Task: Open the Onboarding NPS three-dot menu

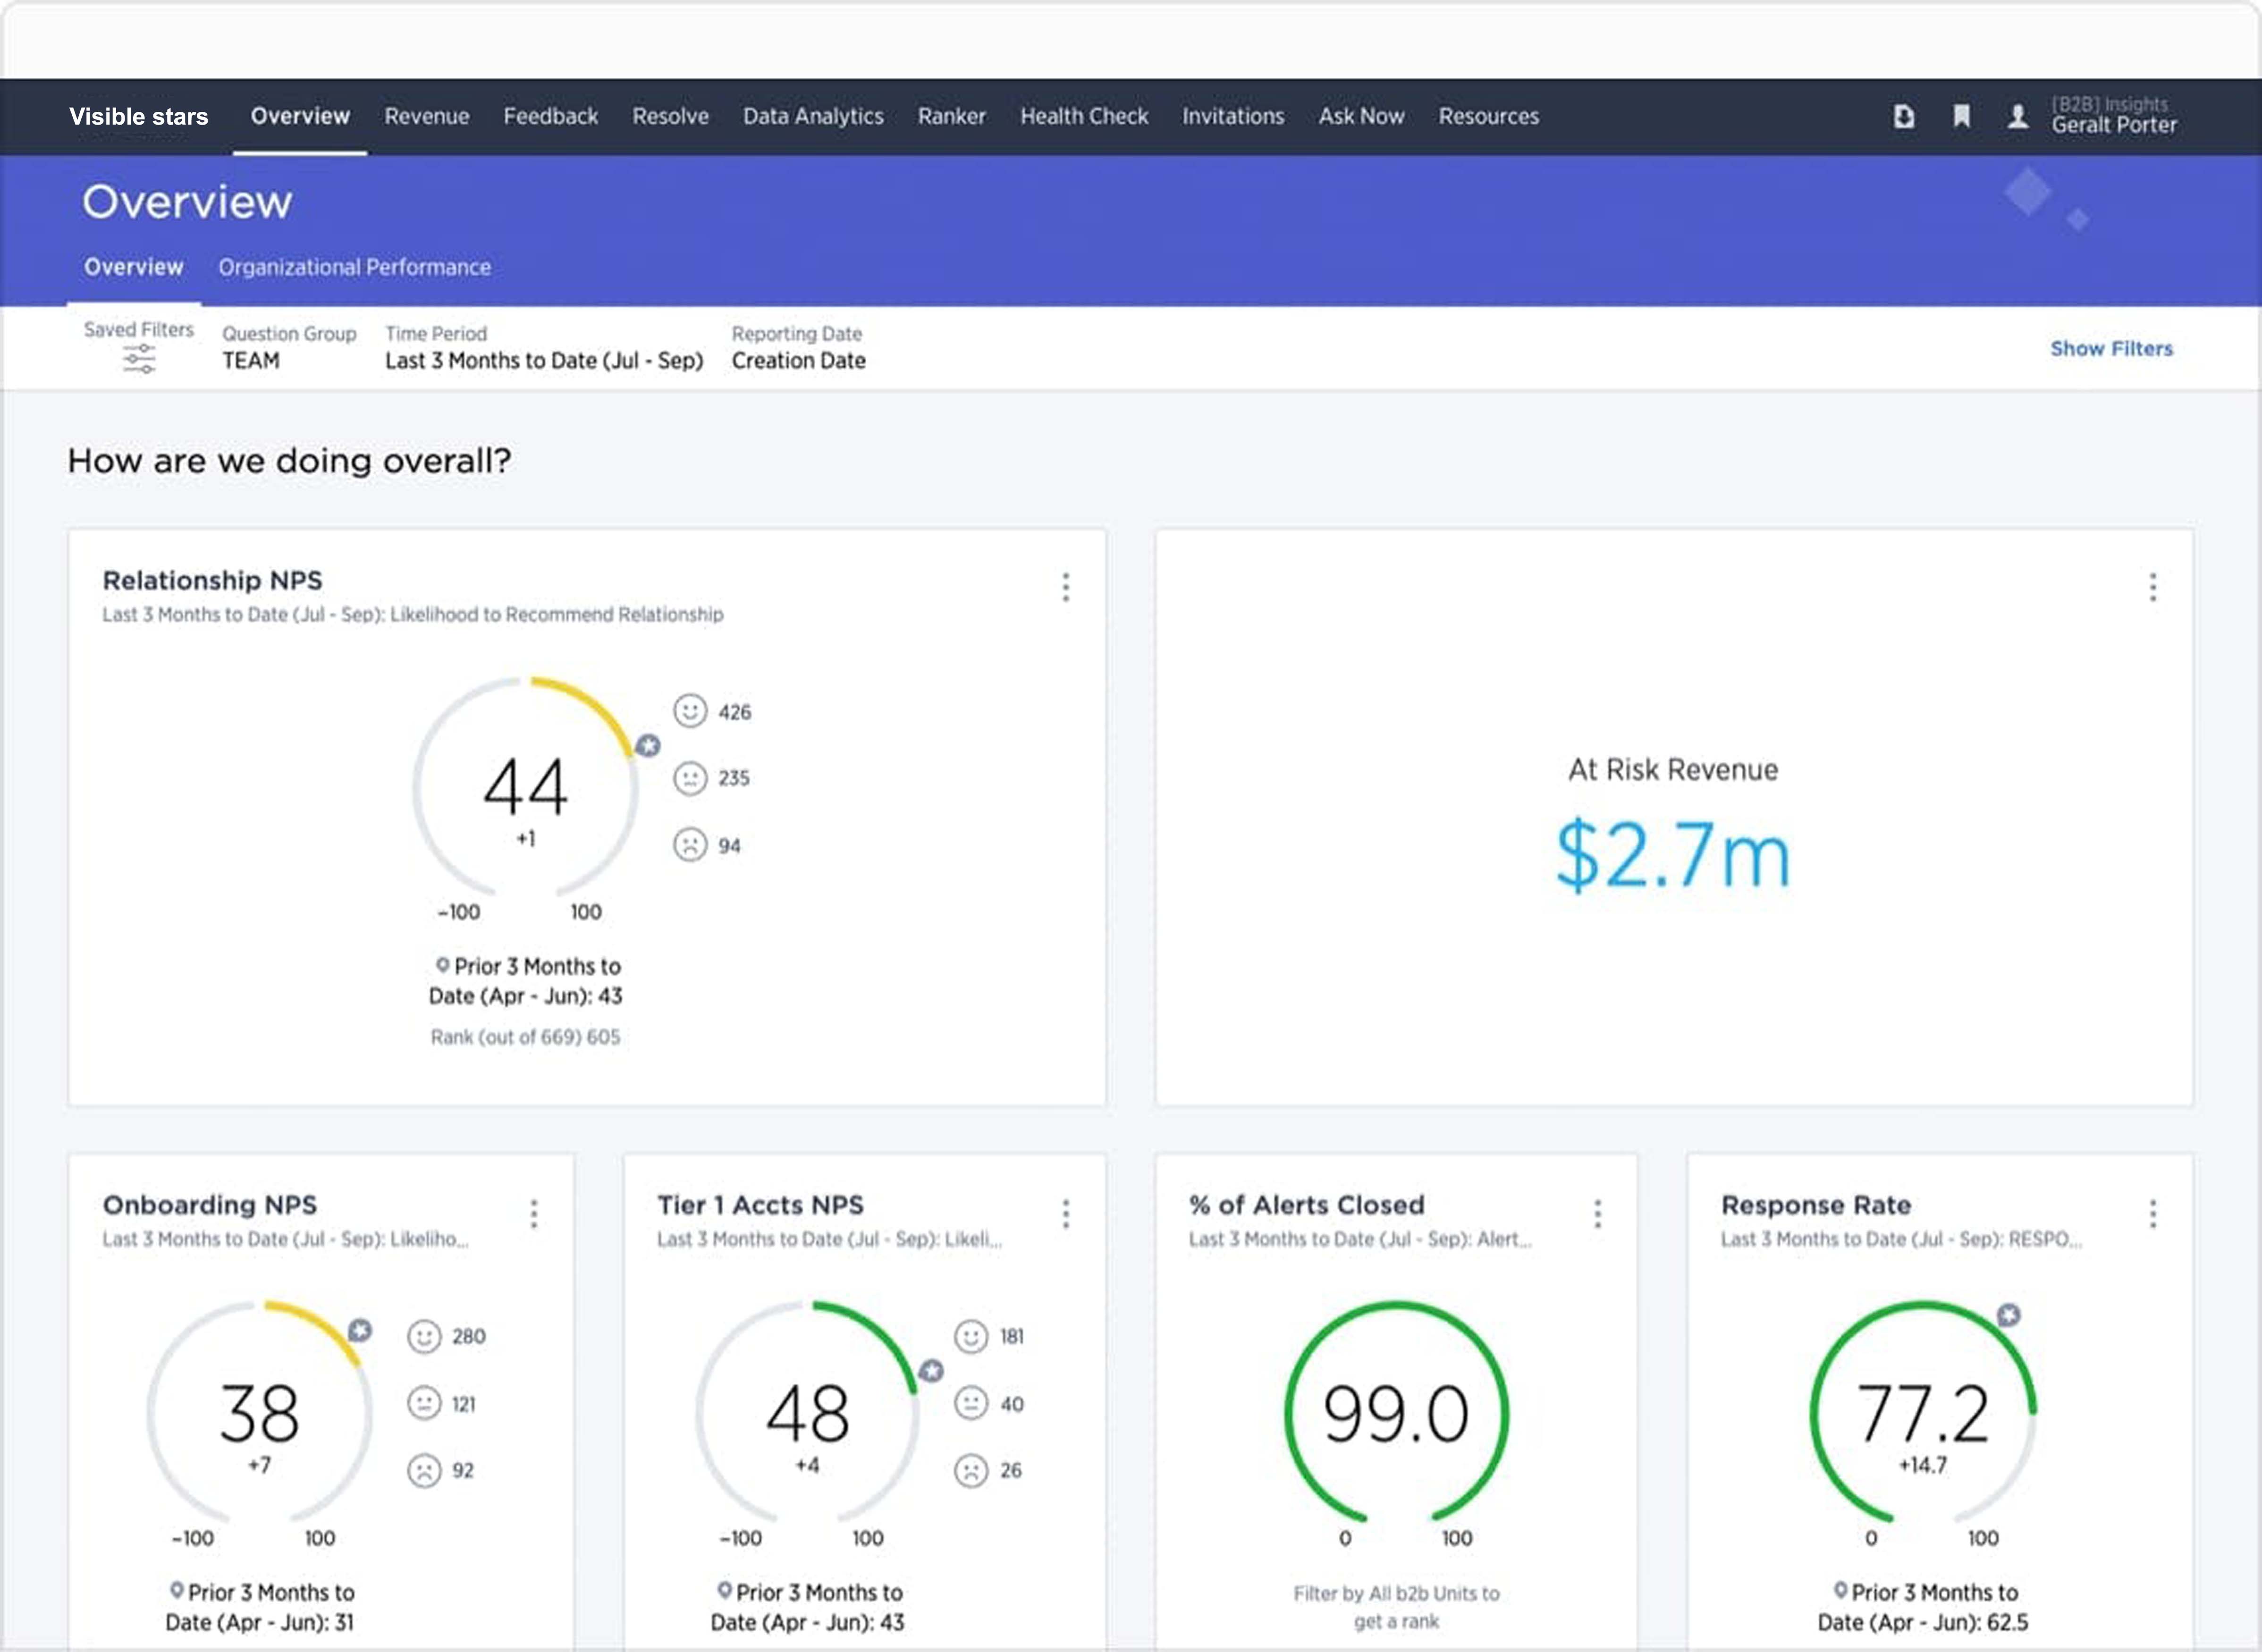Action: (534, 1214)
